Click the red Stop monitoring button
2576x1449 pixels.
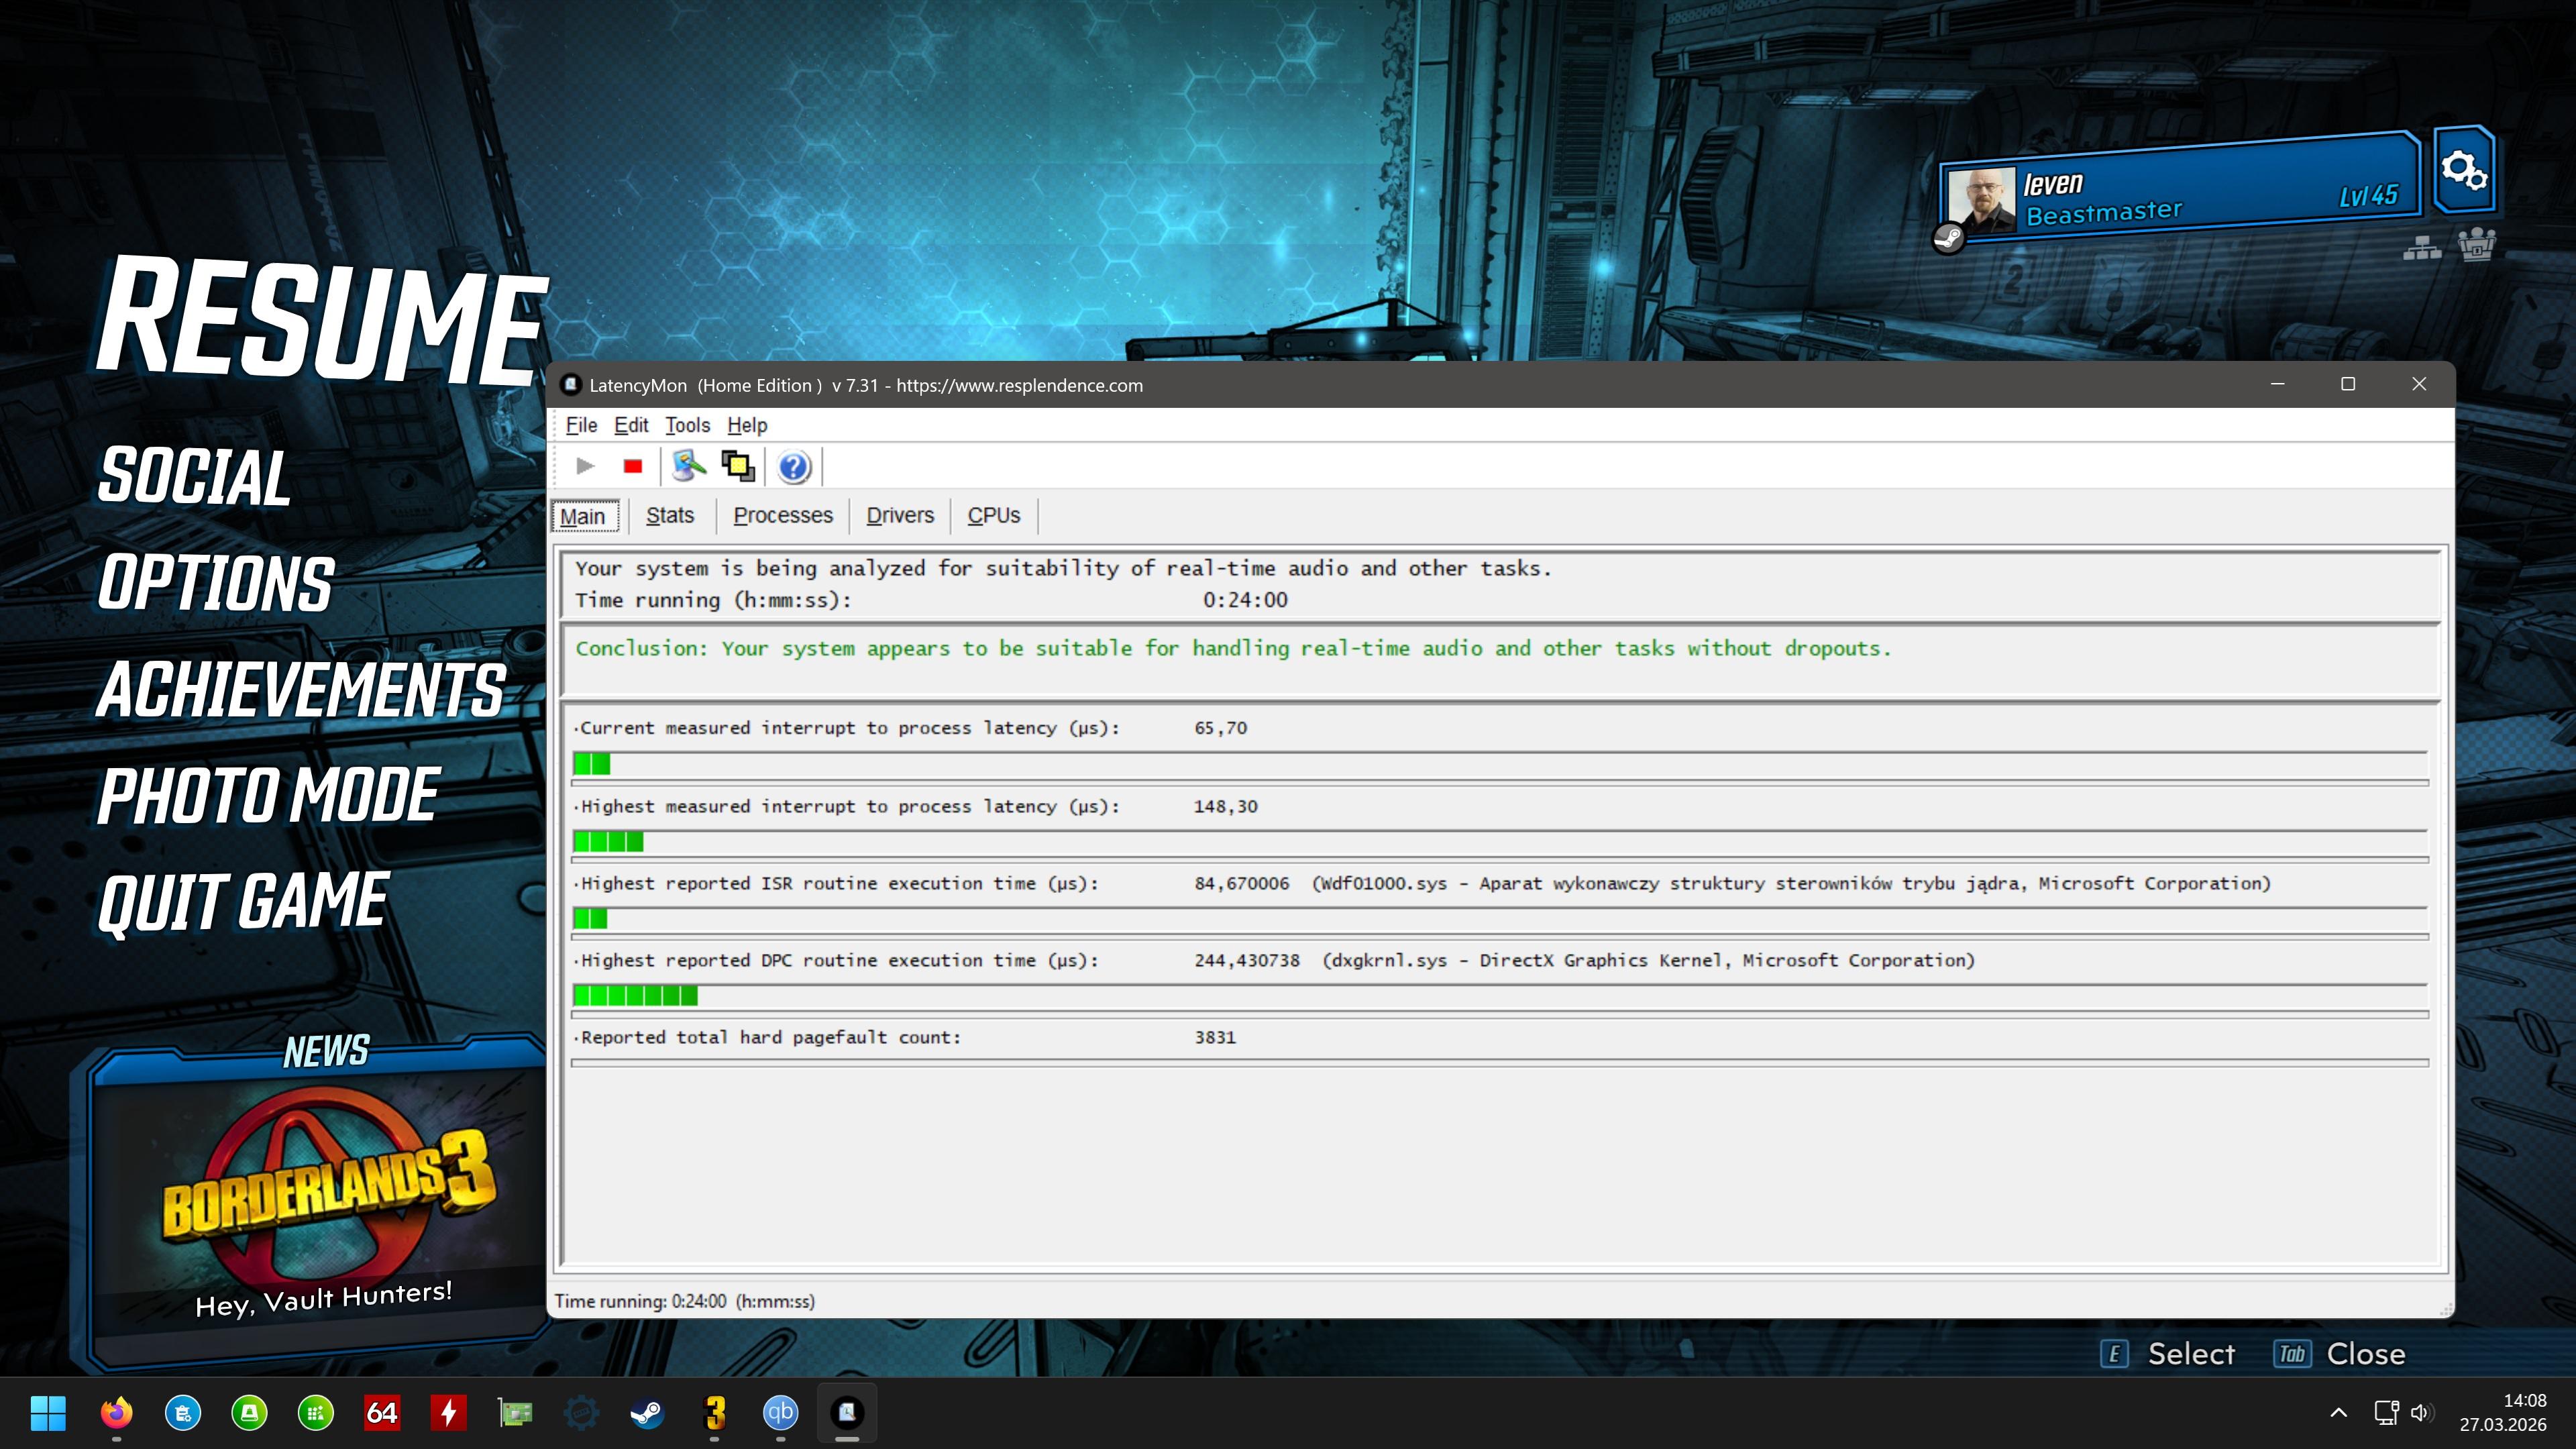coord(632,467)
